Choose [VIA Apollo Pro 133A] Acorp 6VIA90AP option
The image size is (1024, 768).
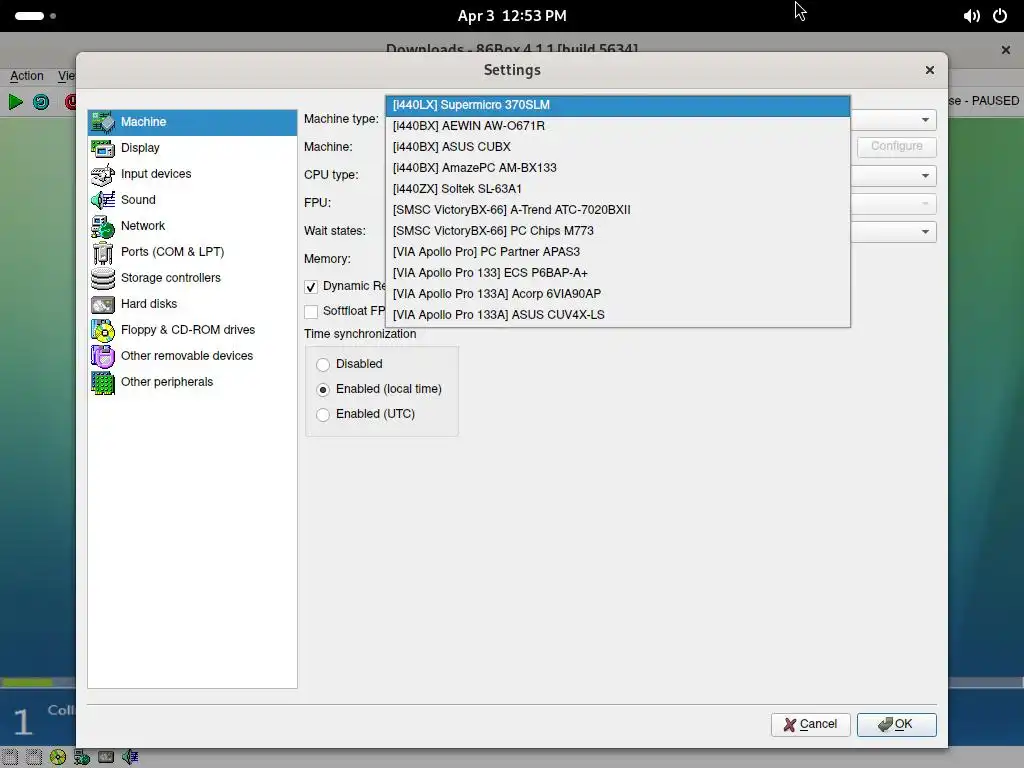(618, 293)
